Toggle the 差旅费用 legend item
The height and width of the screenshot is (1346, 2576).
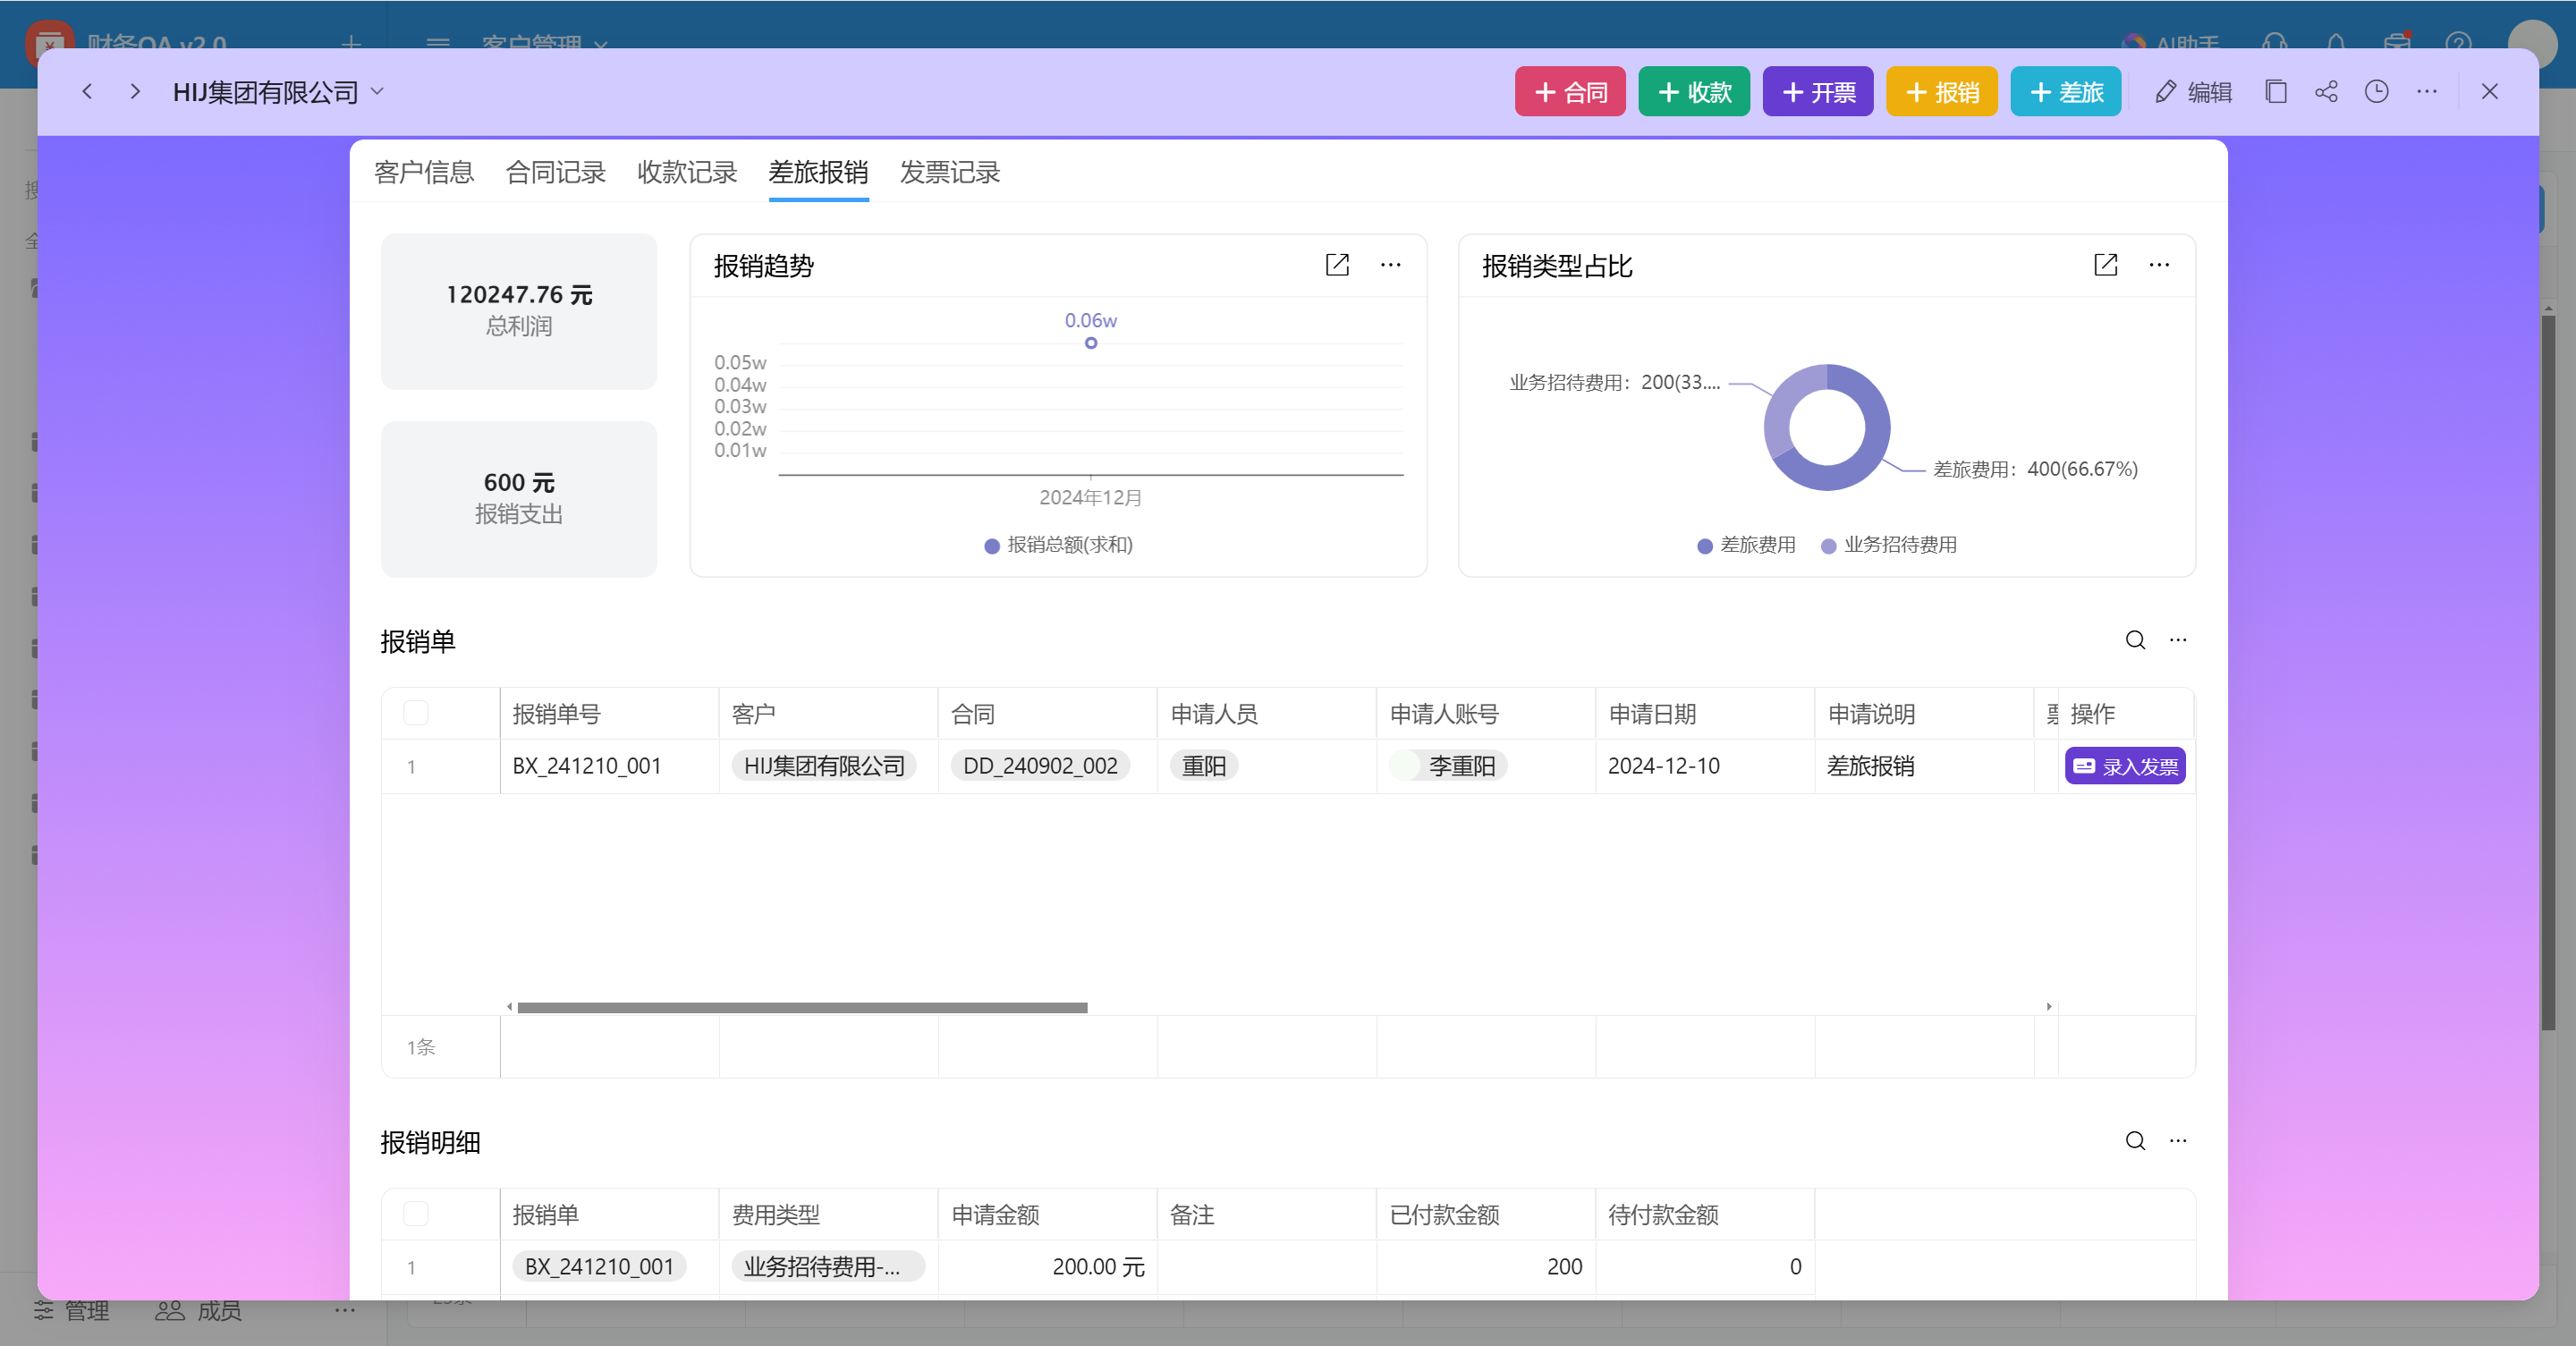click(1746, 545)
